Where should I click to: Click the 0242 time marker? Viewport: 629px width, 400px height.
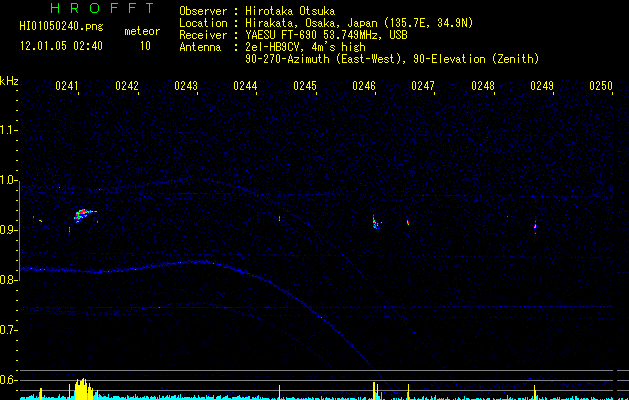(x=126, y=86)
